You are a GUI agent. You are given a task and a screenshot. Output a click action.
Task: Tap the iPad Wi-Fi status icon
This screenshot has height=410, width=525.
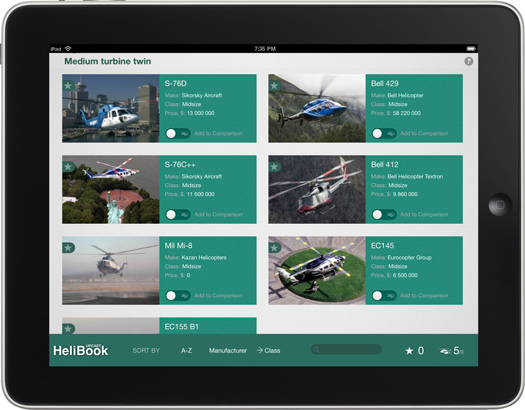coord(68,49)
